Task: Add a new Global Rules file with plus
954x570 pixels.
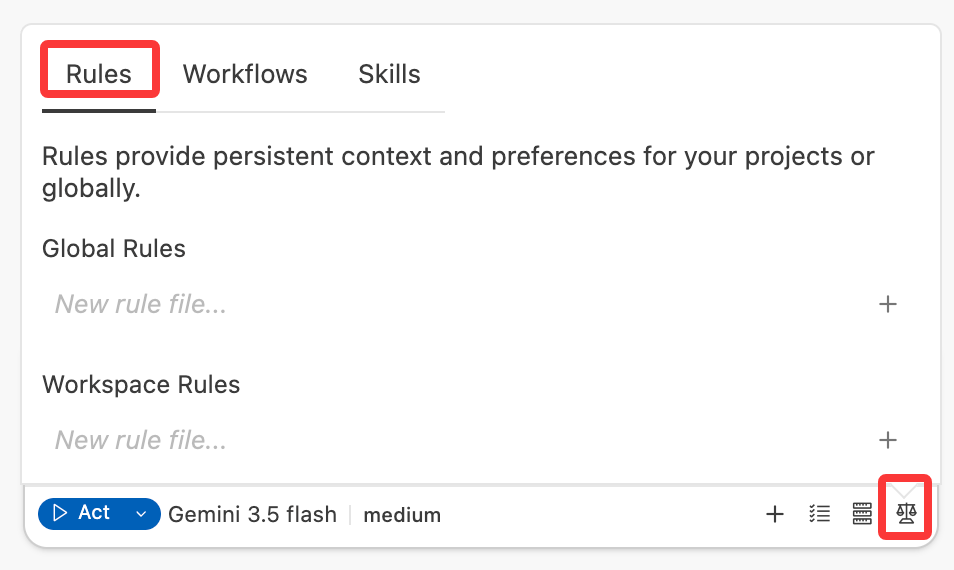Action: click(x=888, y=304)
